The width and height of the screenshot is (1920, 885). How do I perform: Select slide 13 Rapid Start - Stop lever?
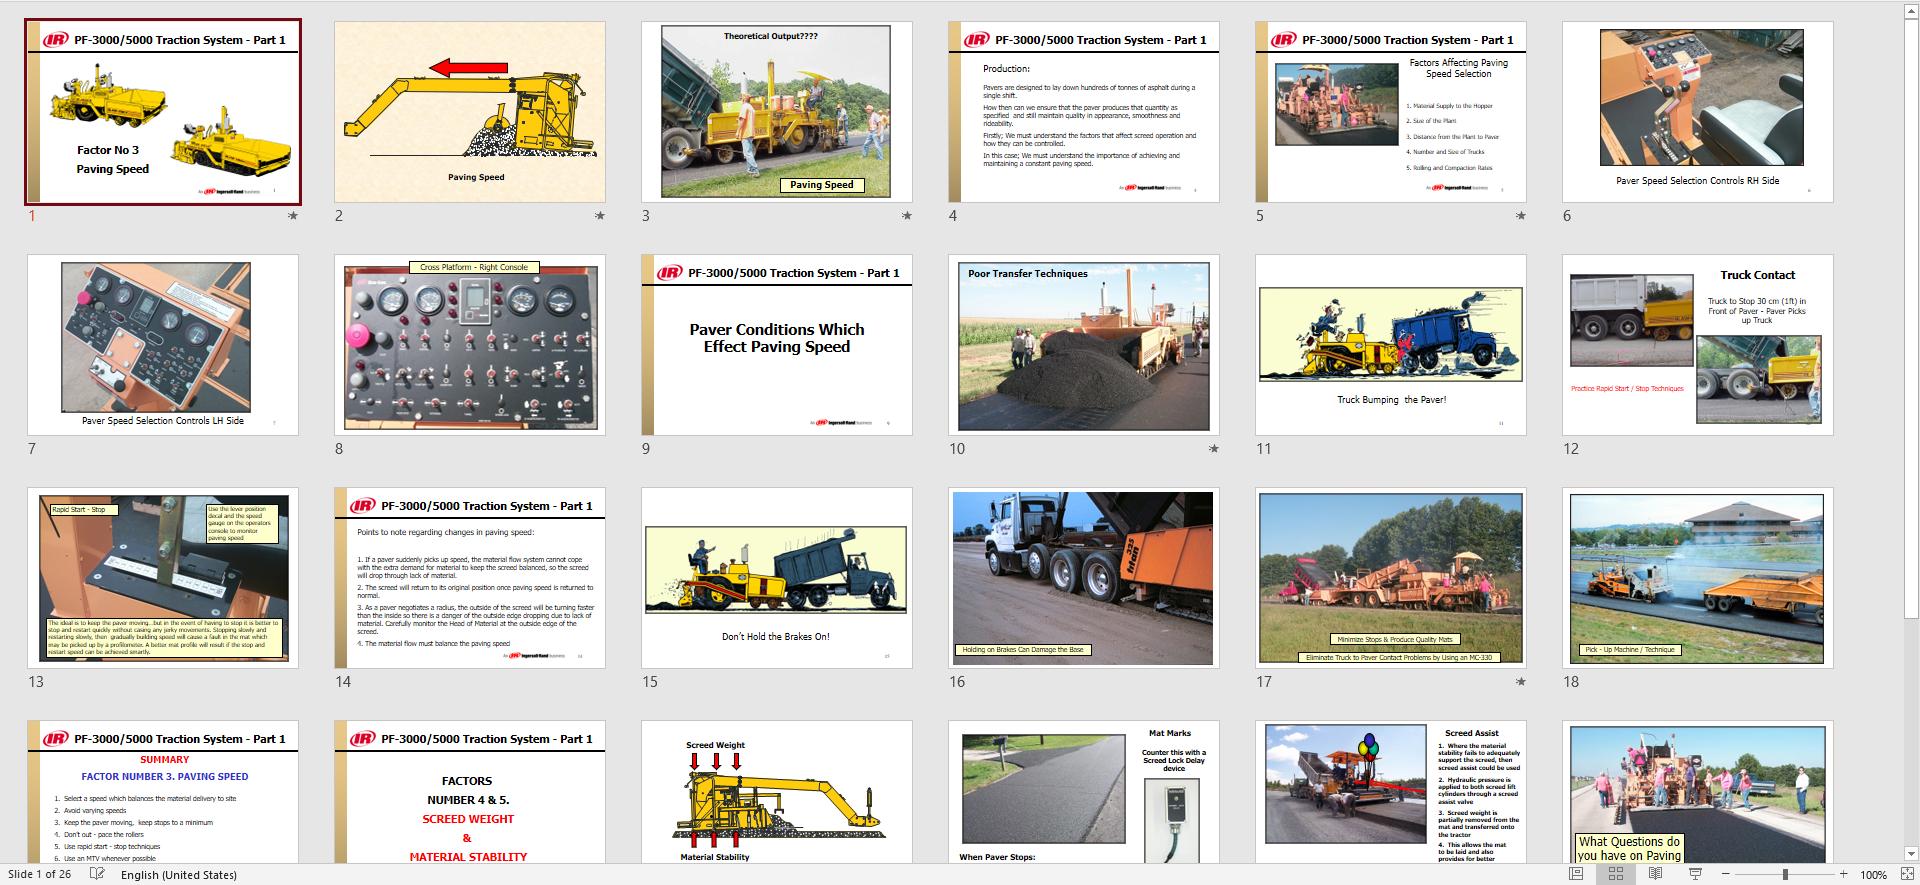click(163, 578)
